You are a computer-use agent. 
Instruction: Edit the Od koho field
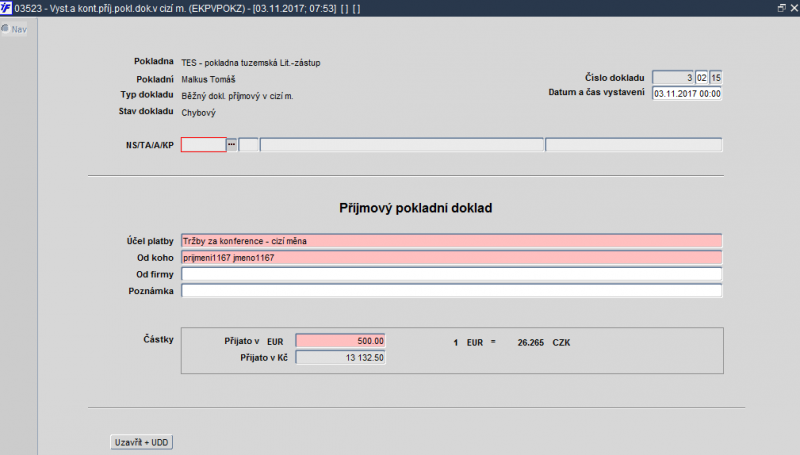point(452,258)
